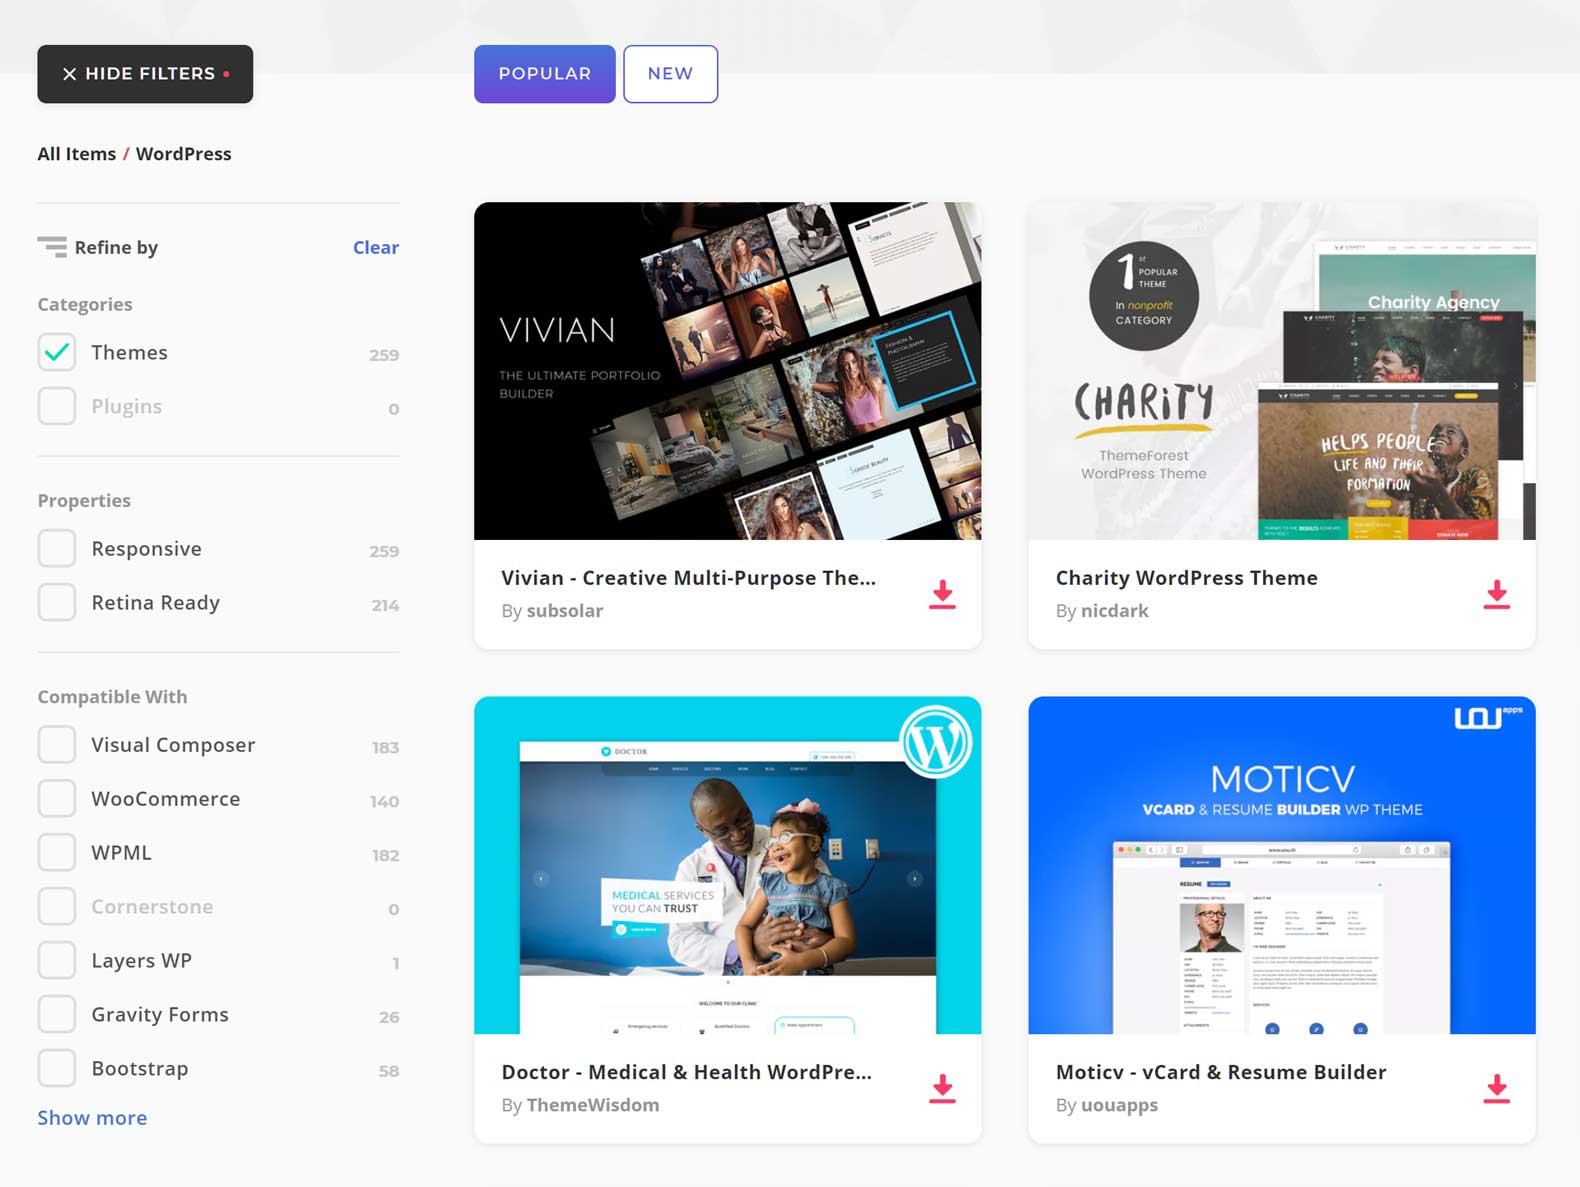The image size is (1580, 1187).
Task: Check the Visual Composer compatibility box
Action: [x=57, y=744]
